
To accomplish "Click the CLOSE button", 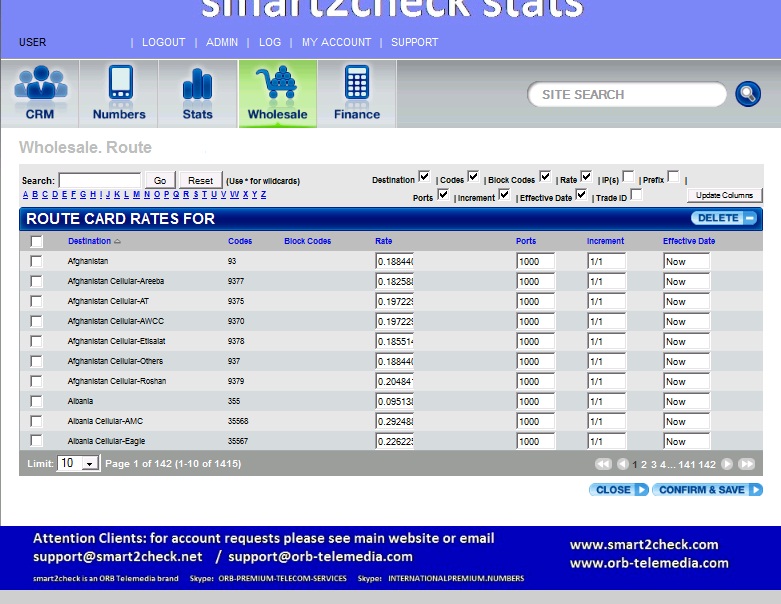I will 619,490.
